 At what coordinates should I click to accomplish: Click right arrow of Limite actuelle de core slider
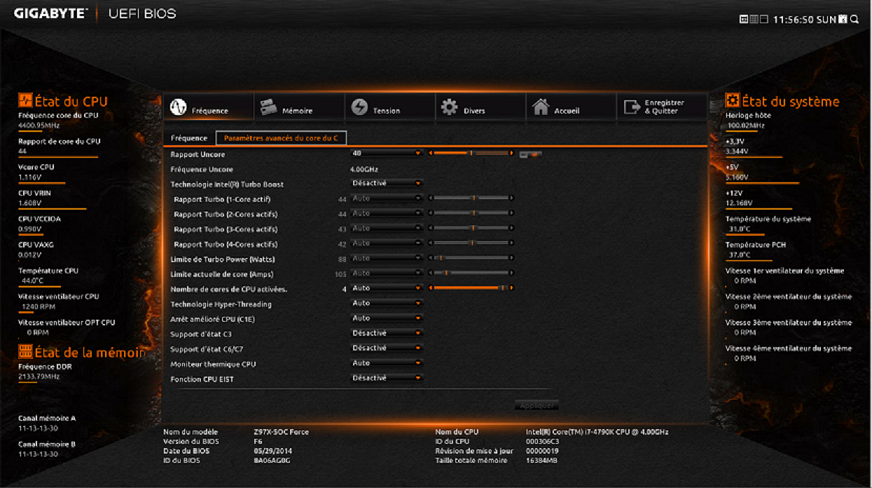coord(511,273)
